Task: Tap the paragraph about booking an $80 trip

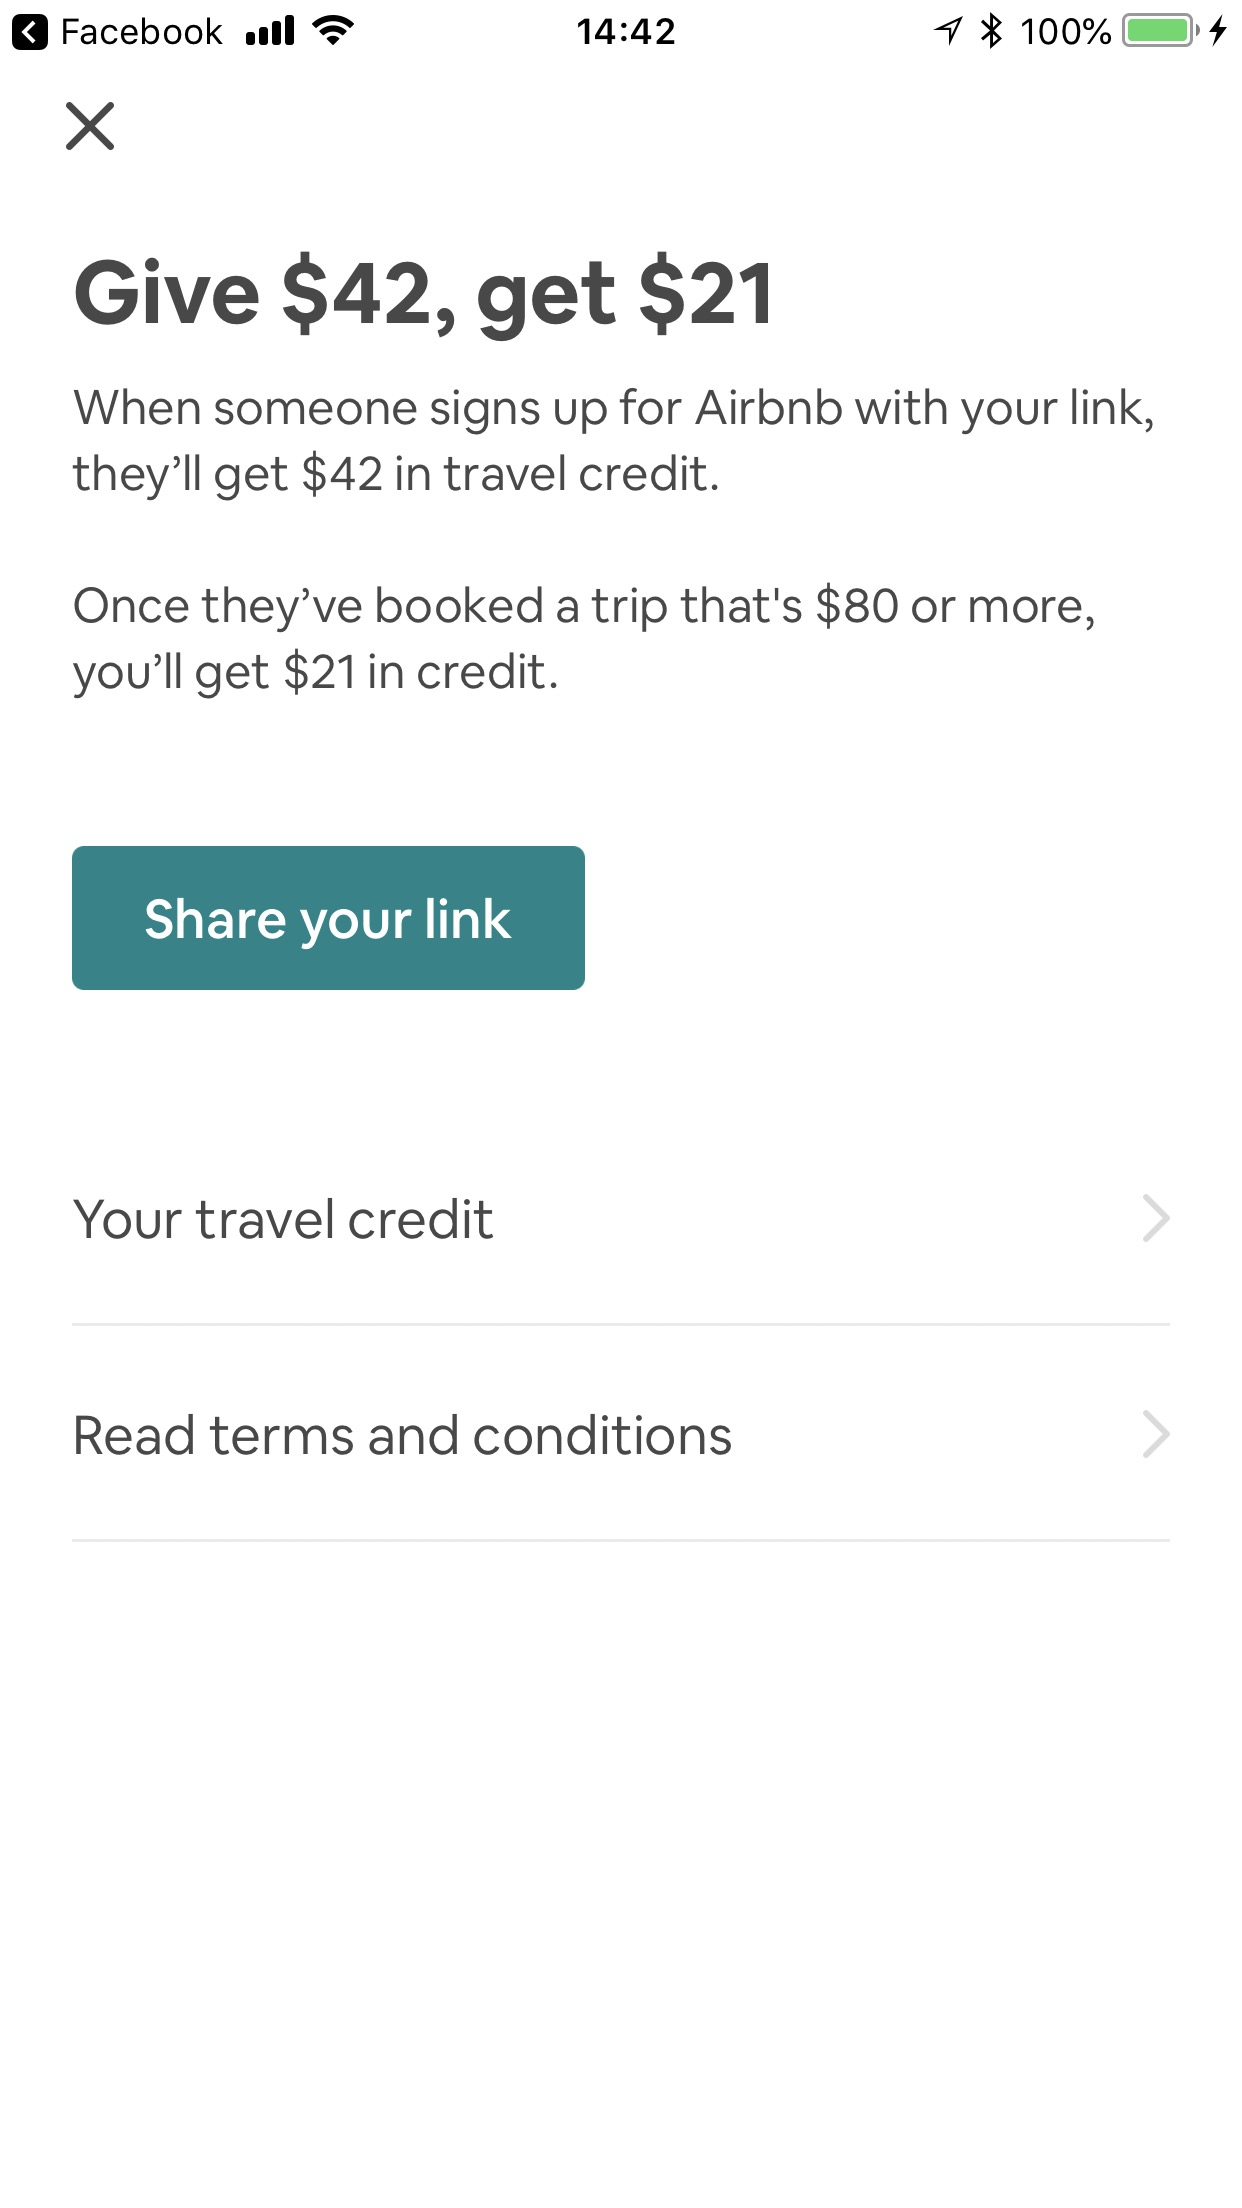Action: pyautogui.click(x=584, y=639)
